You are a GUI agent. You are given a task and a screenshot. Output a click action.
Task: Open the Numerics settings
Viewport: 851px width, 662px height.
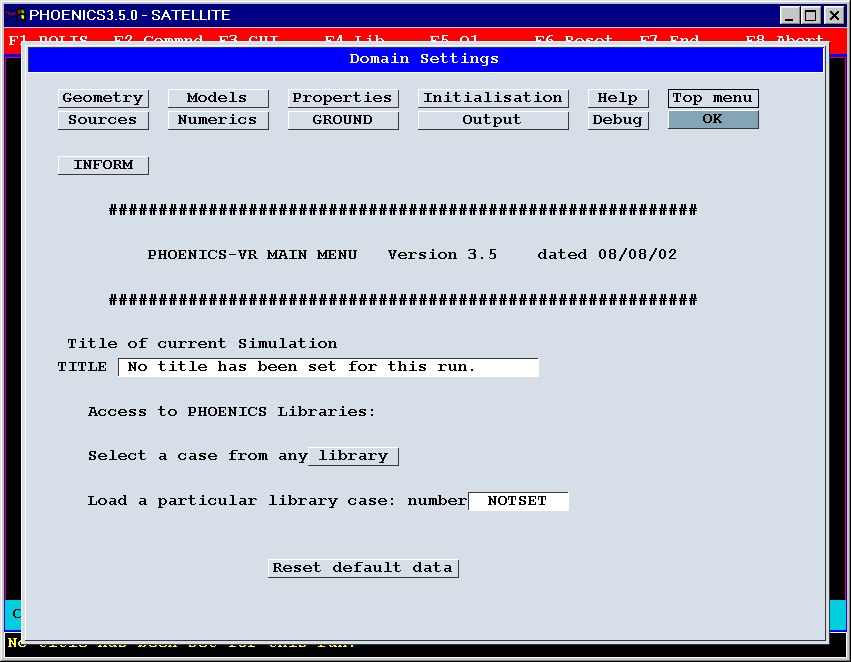pos(217,120)
